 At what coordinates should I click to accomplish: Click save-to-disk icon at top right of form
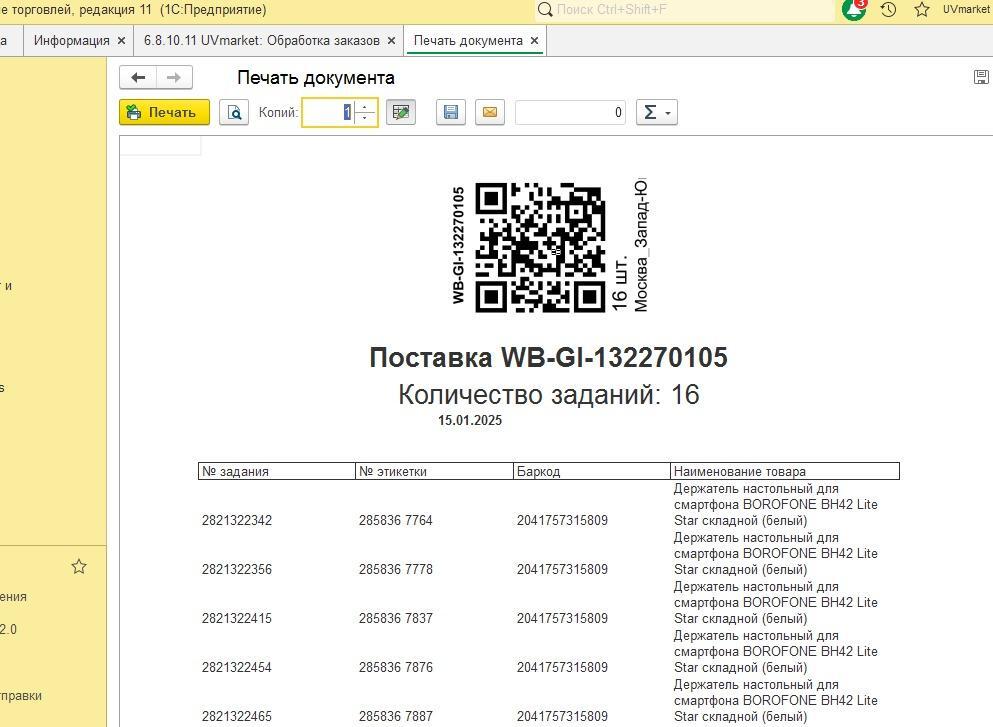coord(981,77)
